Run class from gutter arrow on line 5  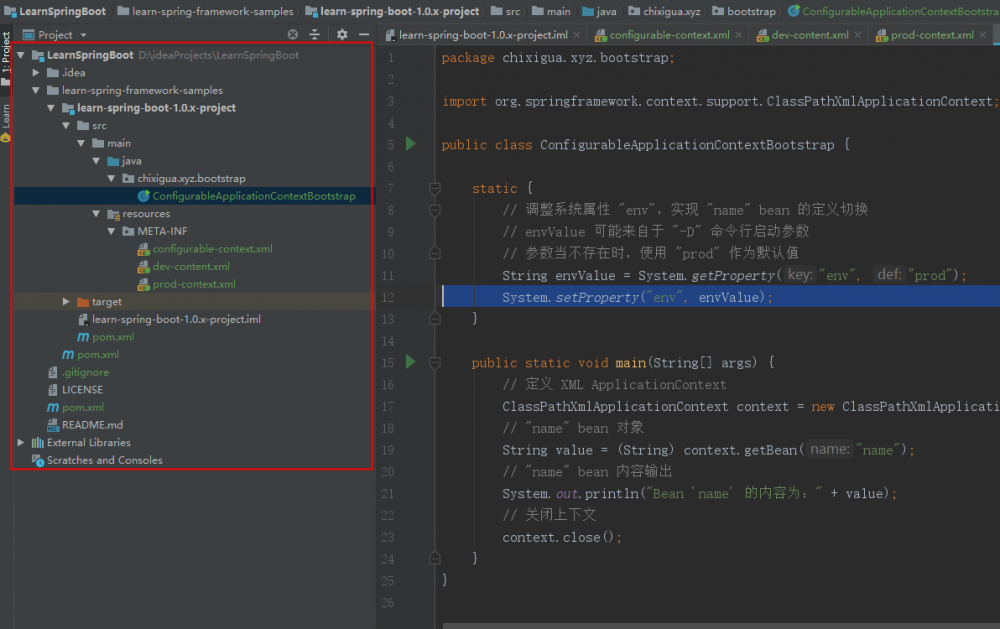point(410,144)
